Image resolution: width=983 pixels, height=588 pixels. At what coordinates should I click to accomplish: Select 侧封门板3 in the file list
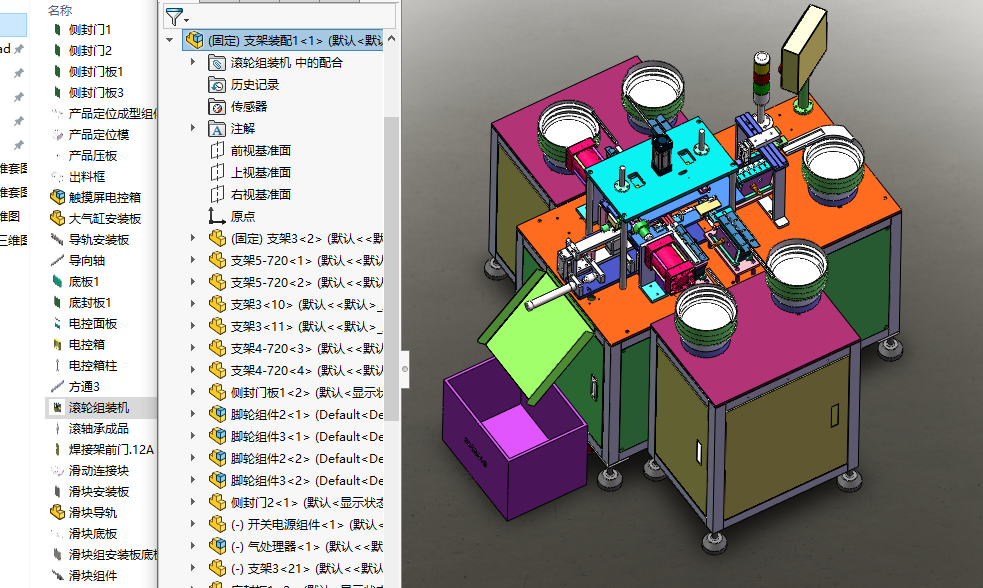(96, 93)
